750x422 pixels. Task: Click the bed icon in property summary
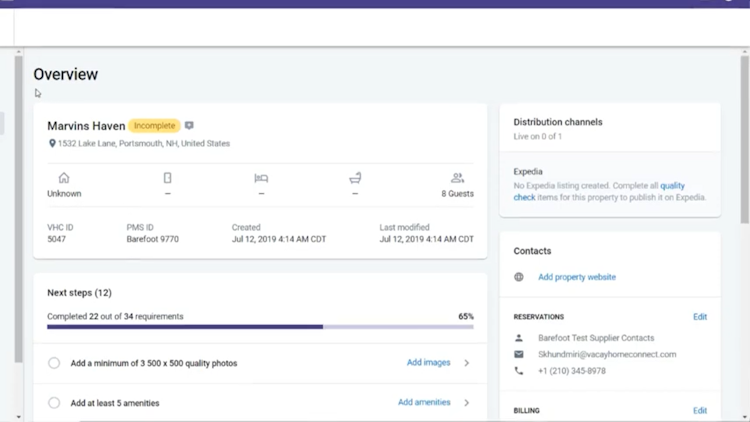261,178
